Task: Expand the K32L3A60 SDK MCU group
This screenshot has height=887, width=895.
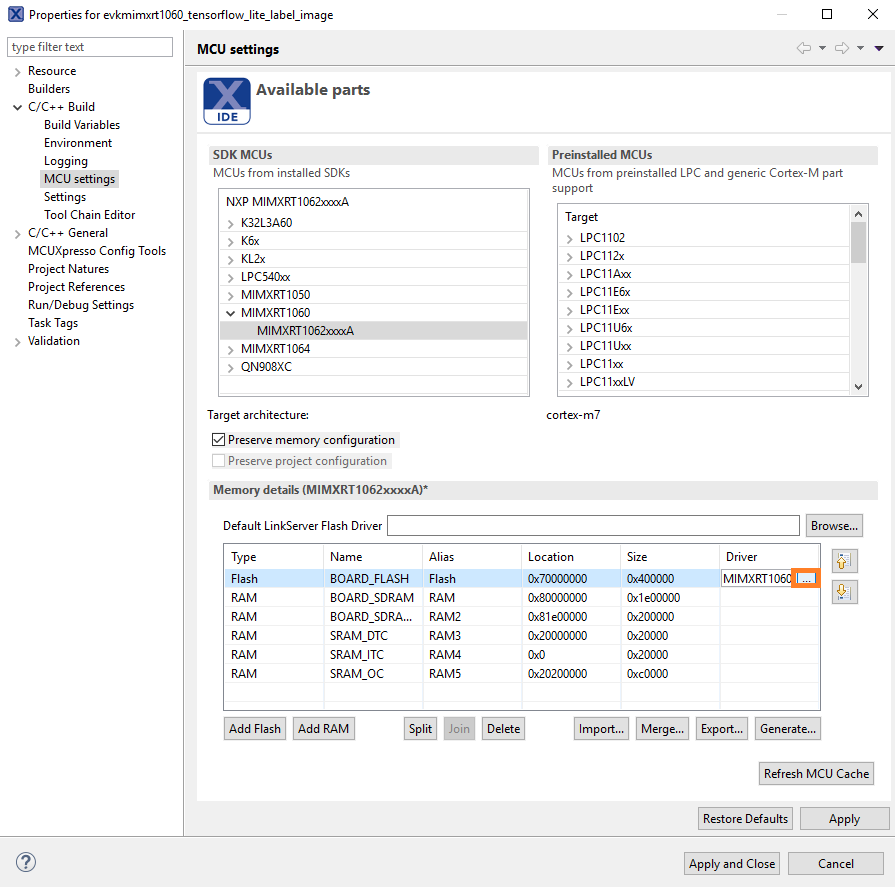Action: (x=231, y=223)
